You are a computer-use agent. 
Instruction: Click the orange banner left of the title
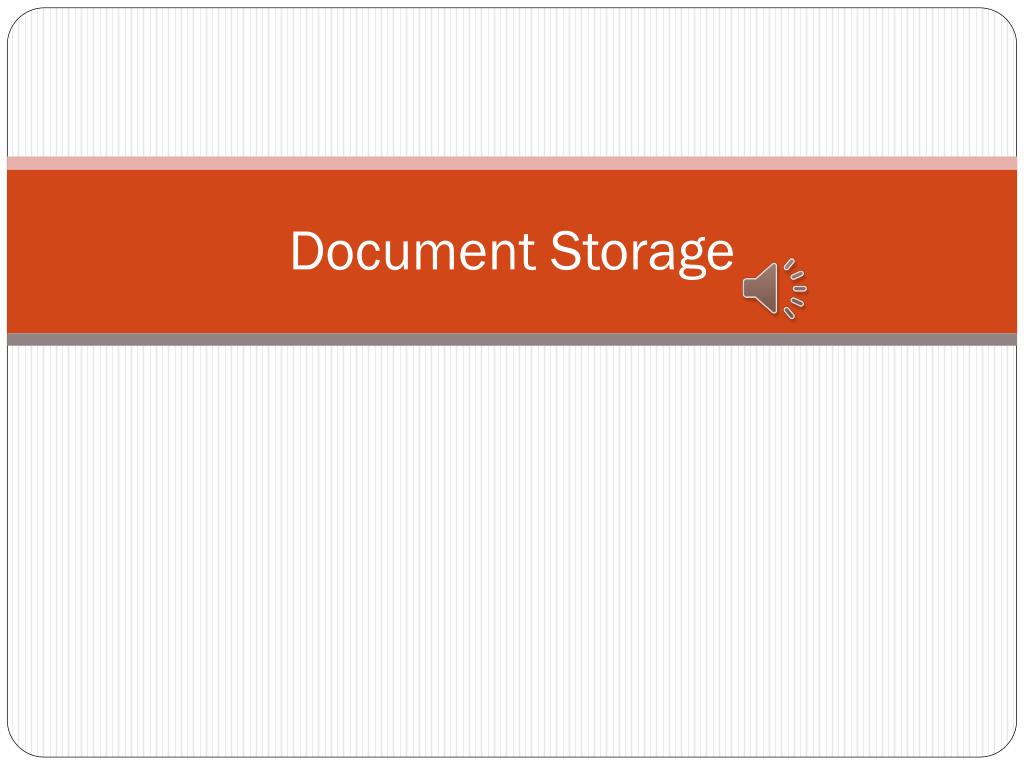click(147, 251)
